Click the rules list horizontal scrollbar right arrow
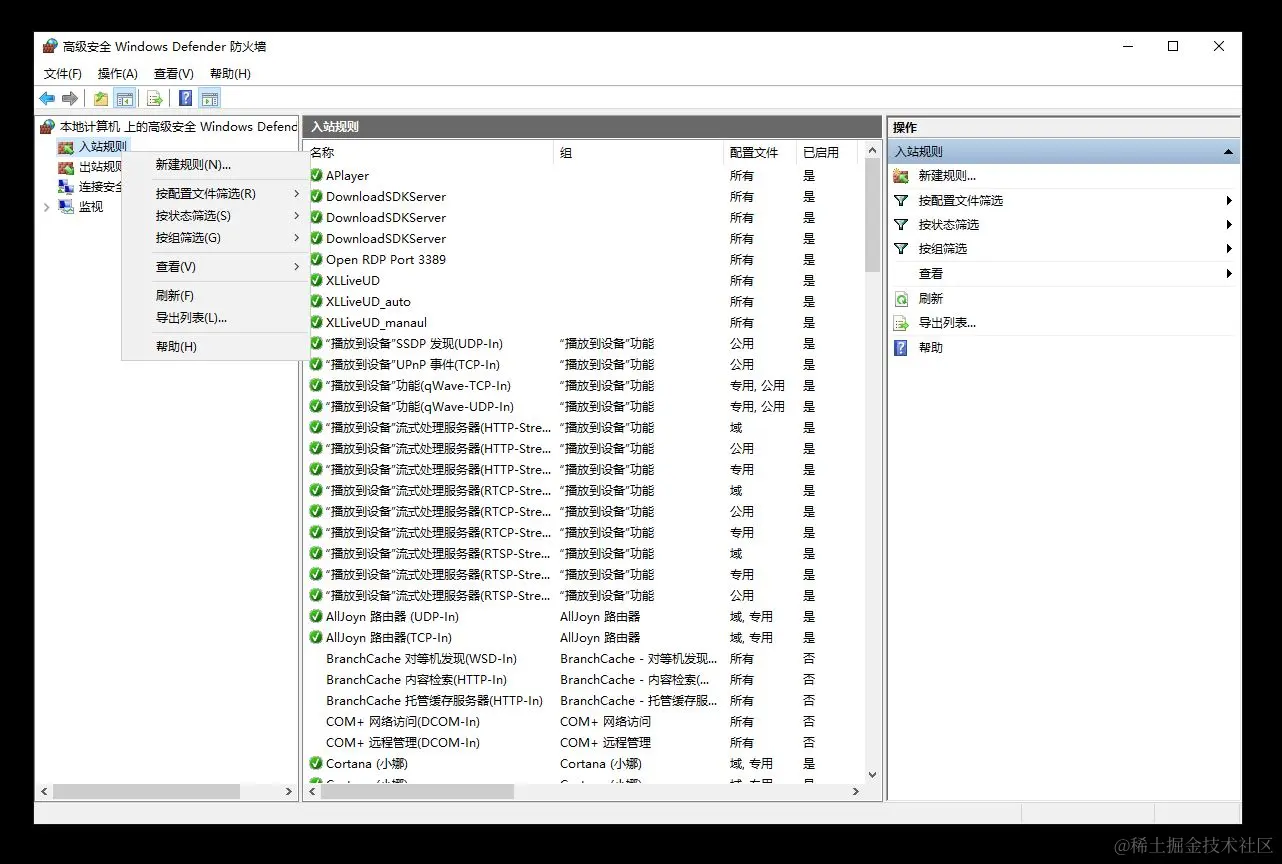 [x=855, y=791]
